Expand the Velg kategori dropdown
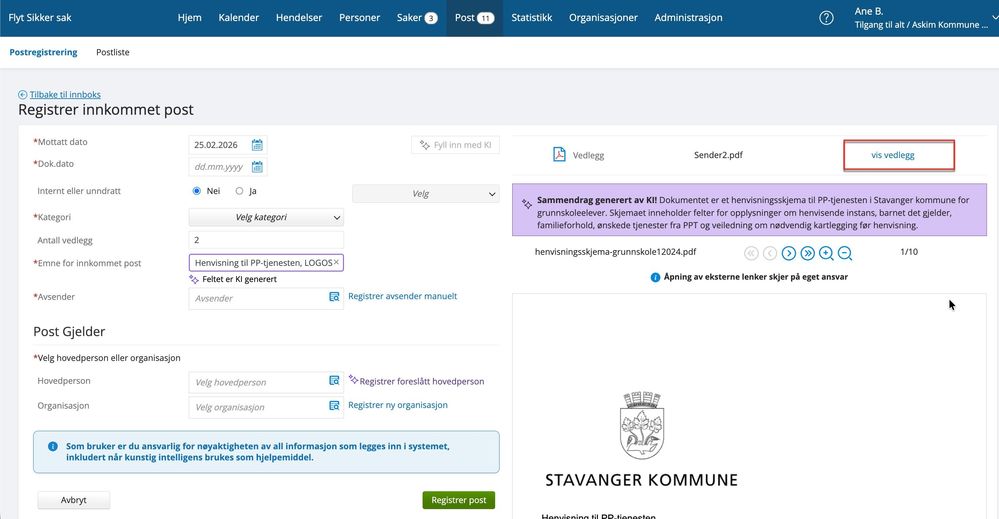 click(266, 218)
